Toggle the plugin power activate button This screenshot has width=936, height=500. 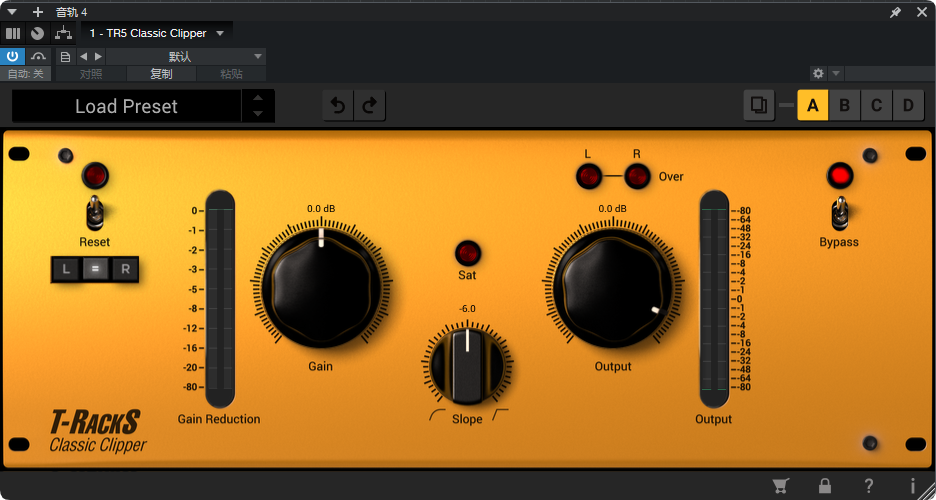click(x=13, y=57)
